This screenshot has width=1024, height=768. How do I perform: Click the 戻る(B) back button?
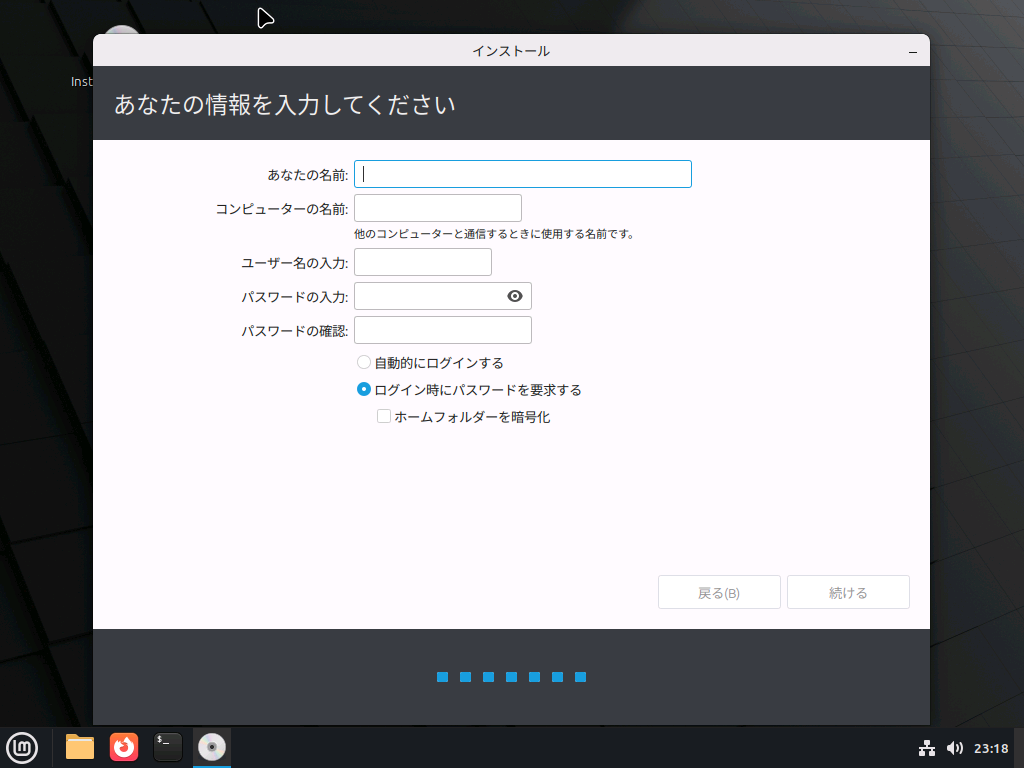[x=719, y=591]
